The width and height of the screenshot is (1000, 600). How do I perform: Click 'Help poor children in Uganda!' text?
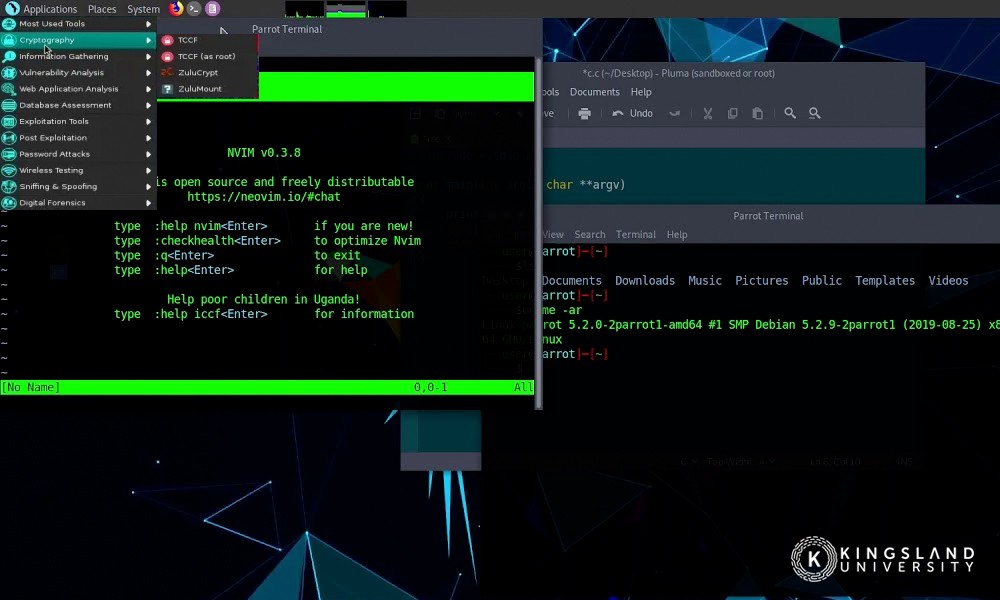(263, 300)
